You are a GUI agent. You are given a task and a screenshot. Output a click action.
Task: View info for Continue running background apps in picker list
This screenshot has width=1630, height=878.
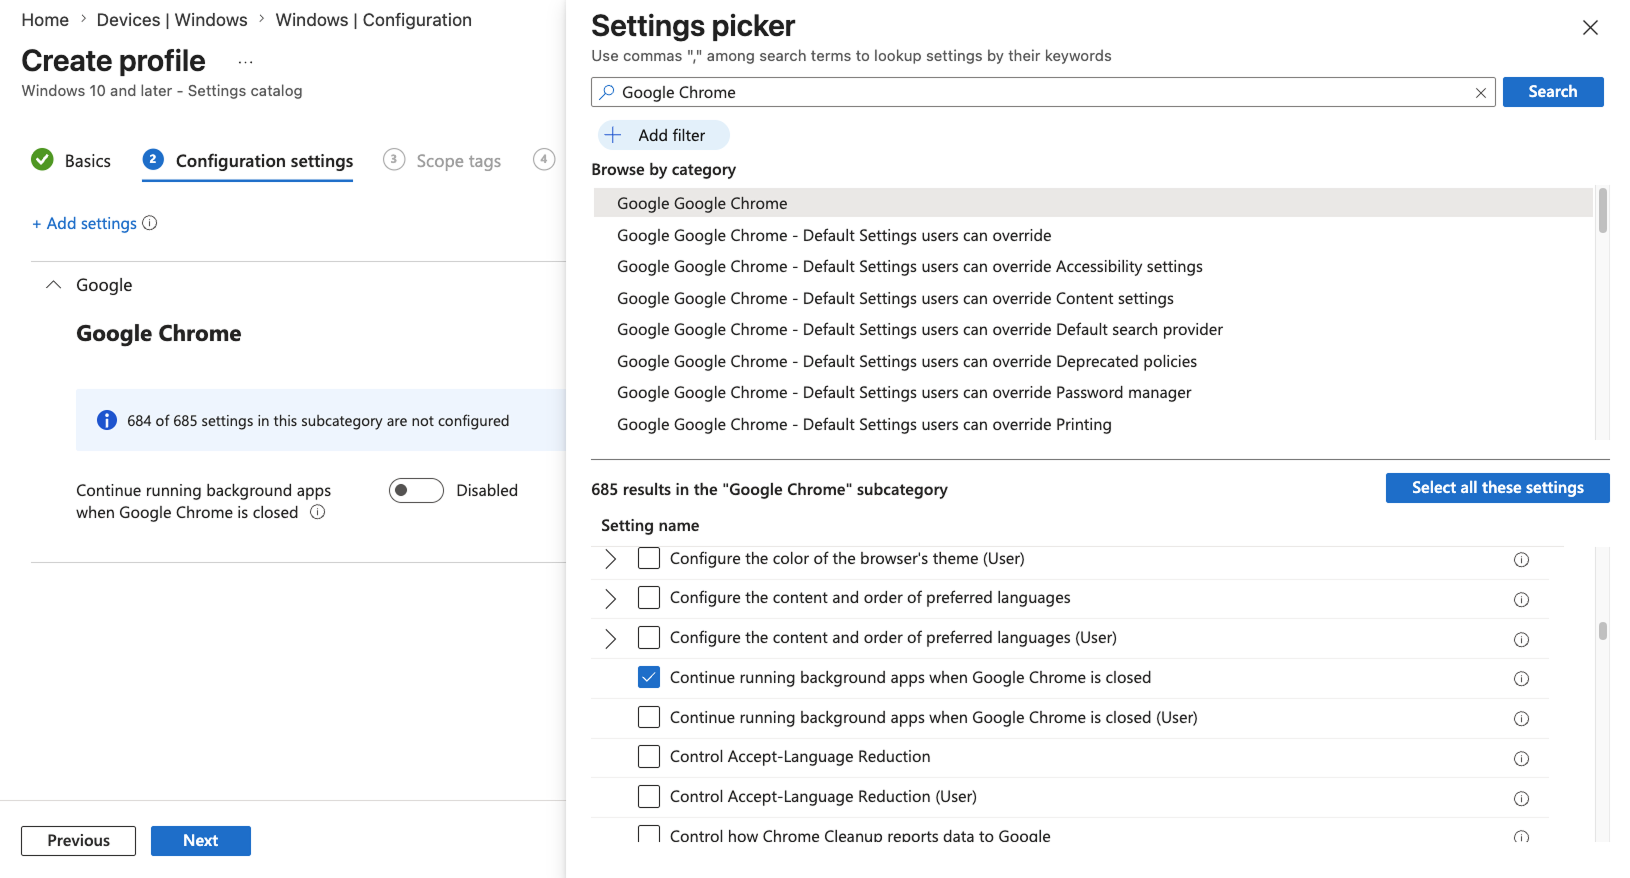(x=1521, y=679)
